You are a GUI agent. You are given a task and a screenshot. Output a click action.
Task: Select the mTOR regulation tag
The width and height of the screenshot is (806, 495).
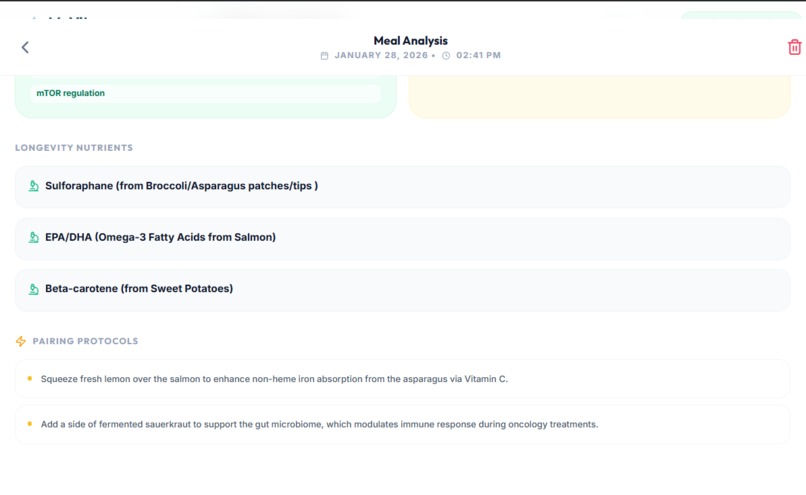(x=205, y=93)
